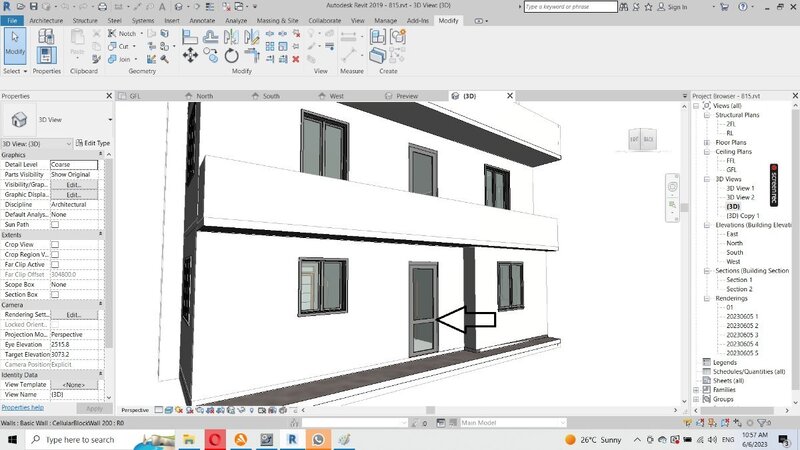
Task: Enable the Section Box checkbox
Action: click(55, 294)
